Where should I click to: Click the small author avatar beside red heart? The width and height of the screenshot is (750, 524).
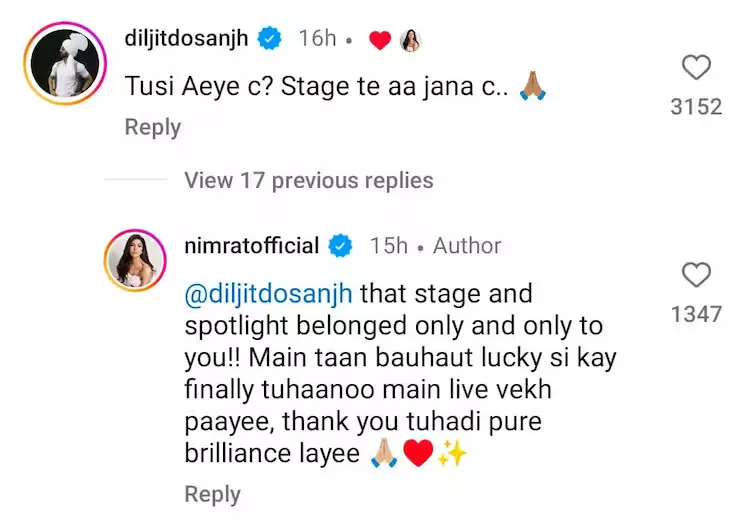point(410,40)
